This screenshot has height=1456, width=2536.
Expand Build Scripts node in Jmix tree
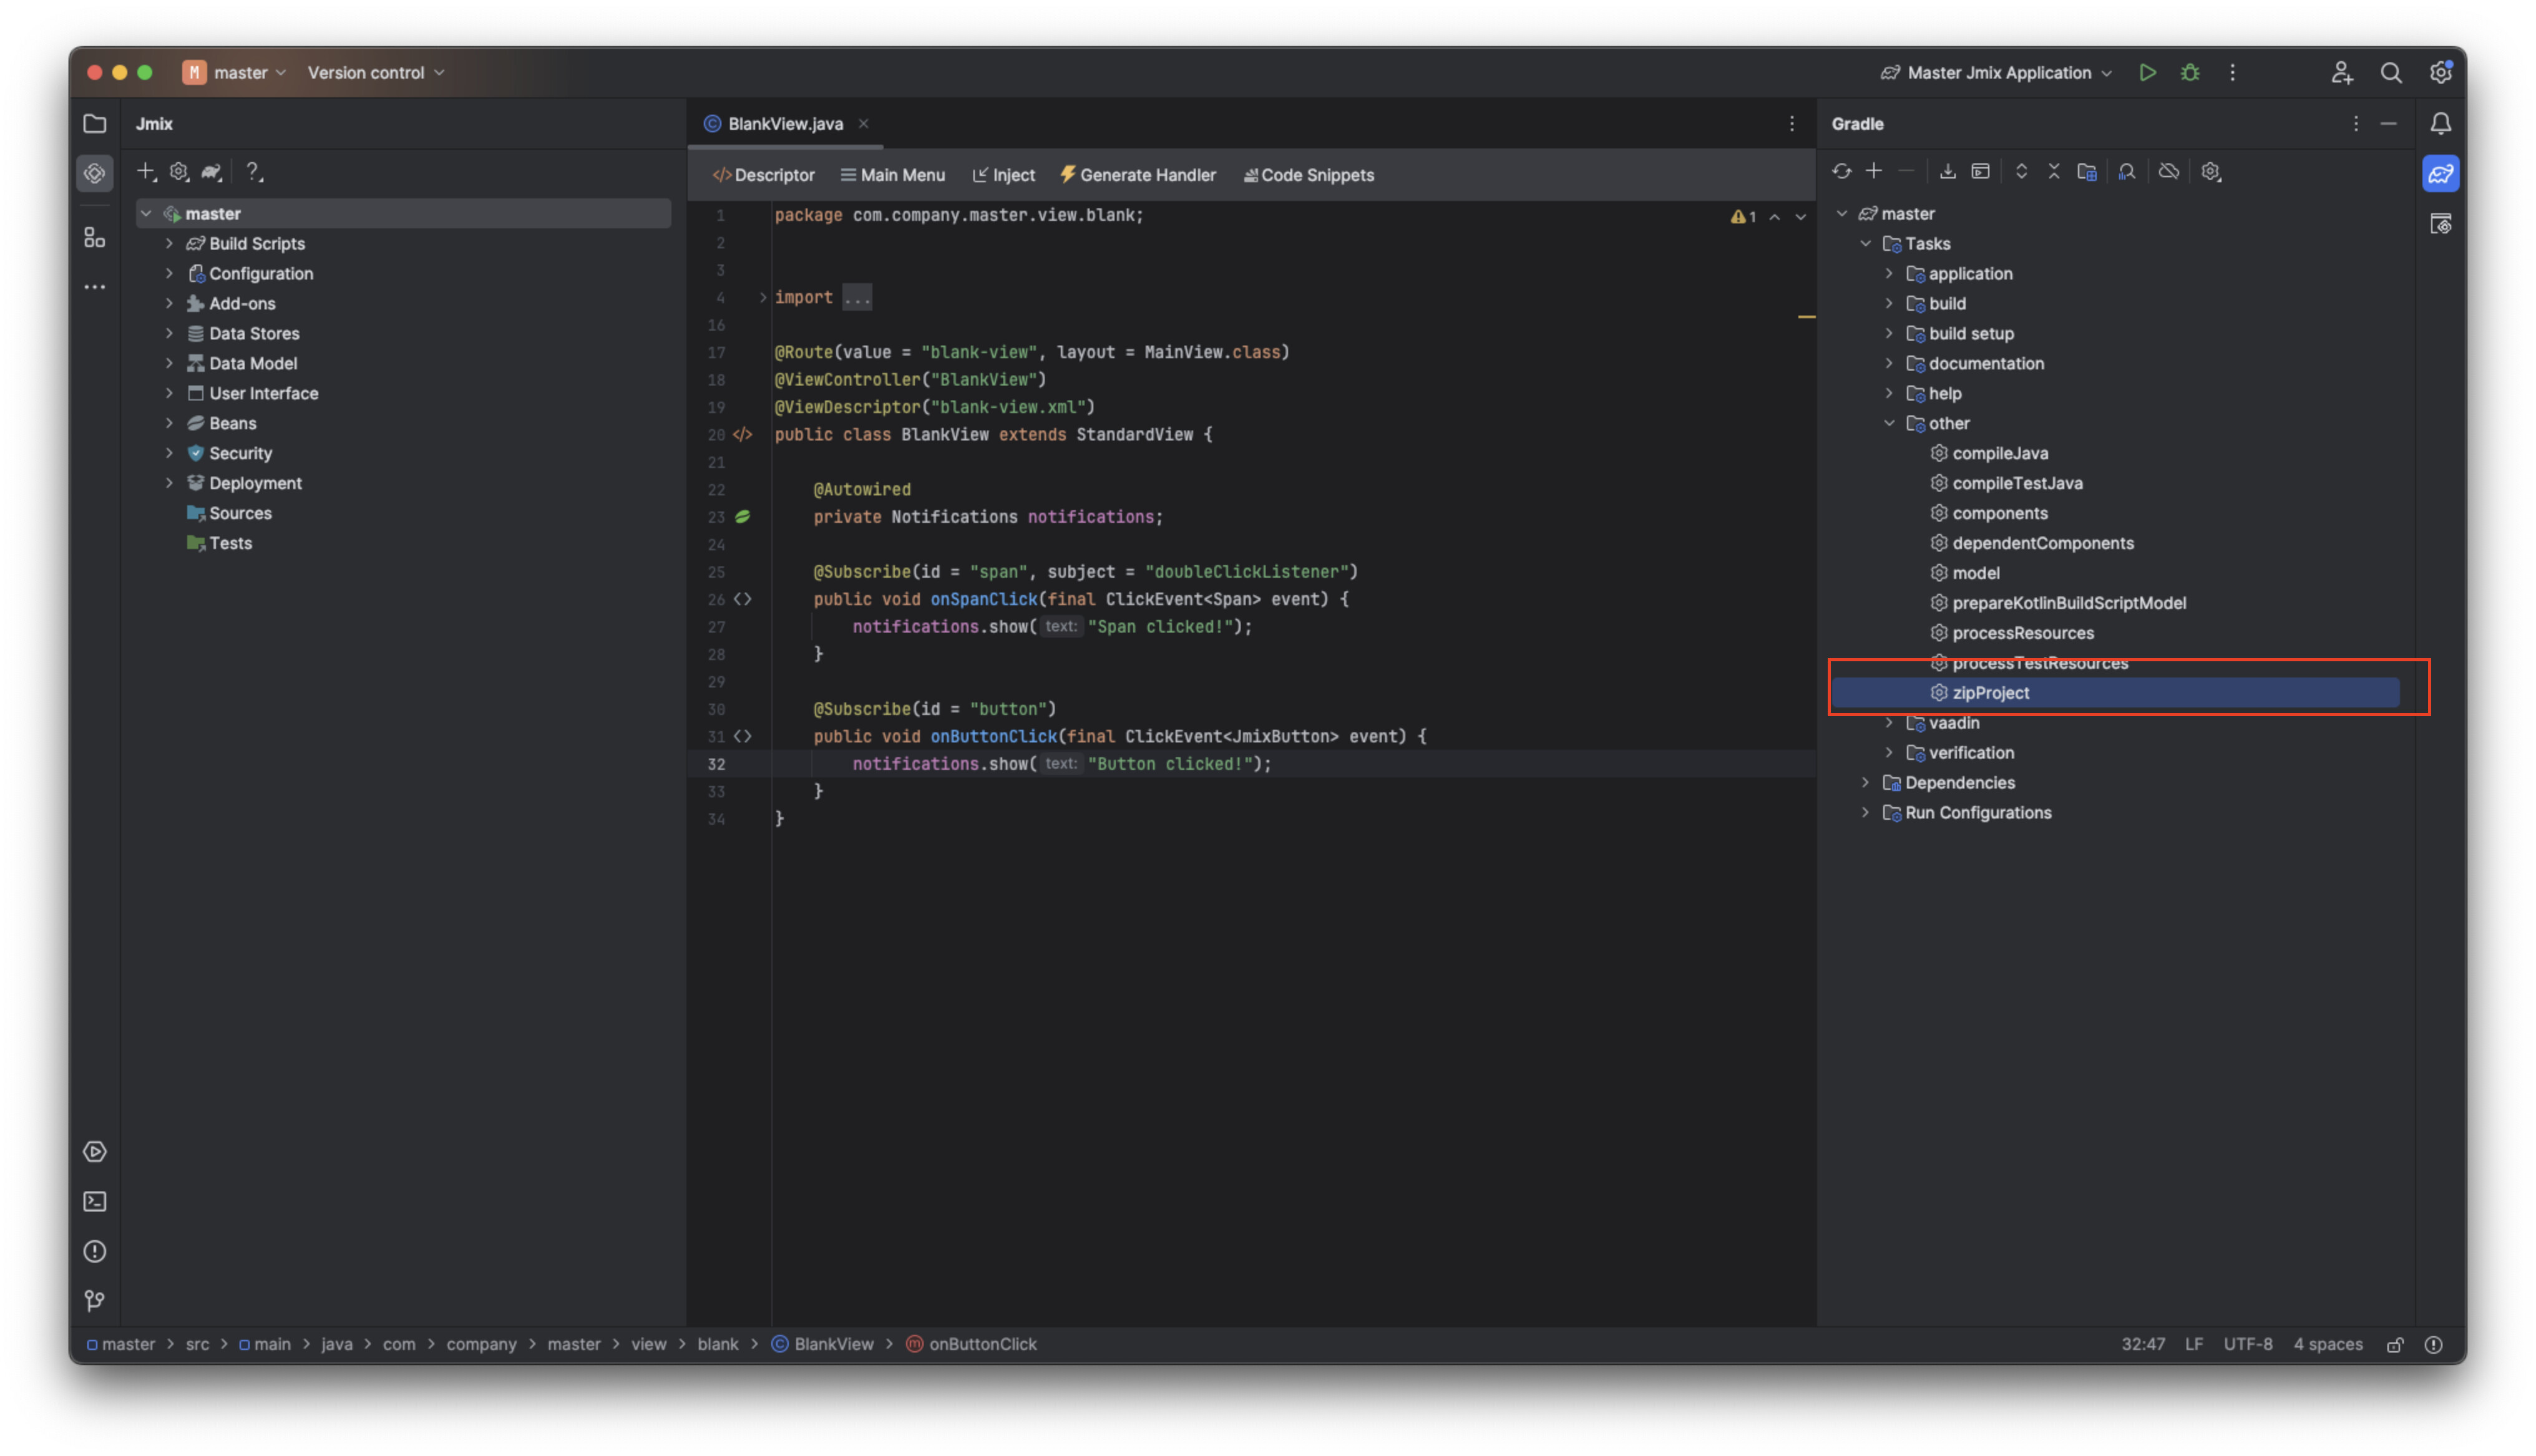(169, 243)
